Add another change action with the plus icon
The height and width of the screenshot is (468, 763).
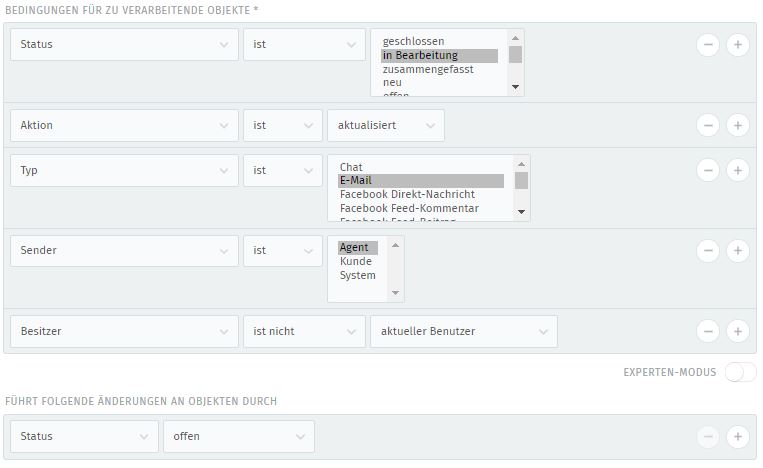click(738, 436)
